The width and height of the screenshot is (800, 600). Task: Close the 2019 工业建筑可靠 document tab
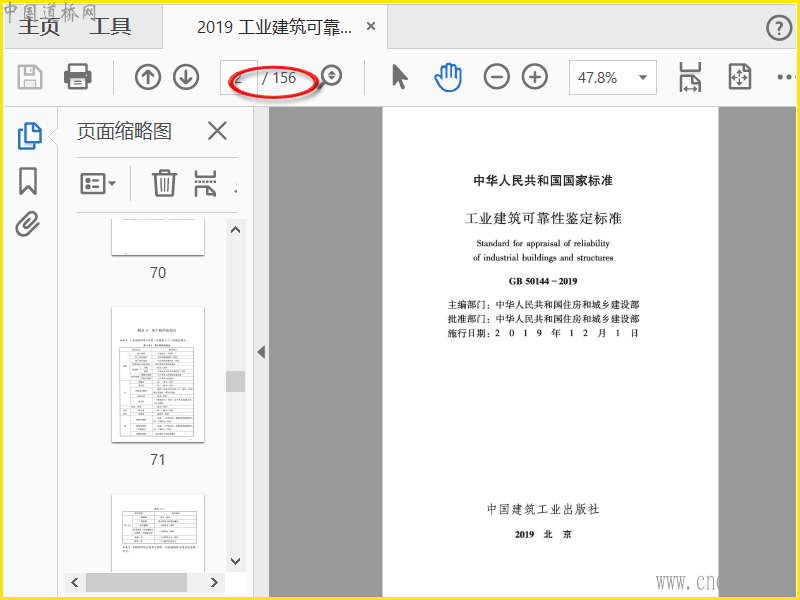371,26
